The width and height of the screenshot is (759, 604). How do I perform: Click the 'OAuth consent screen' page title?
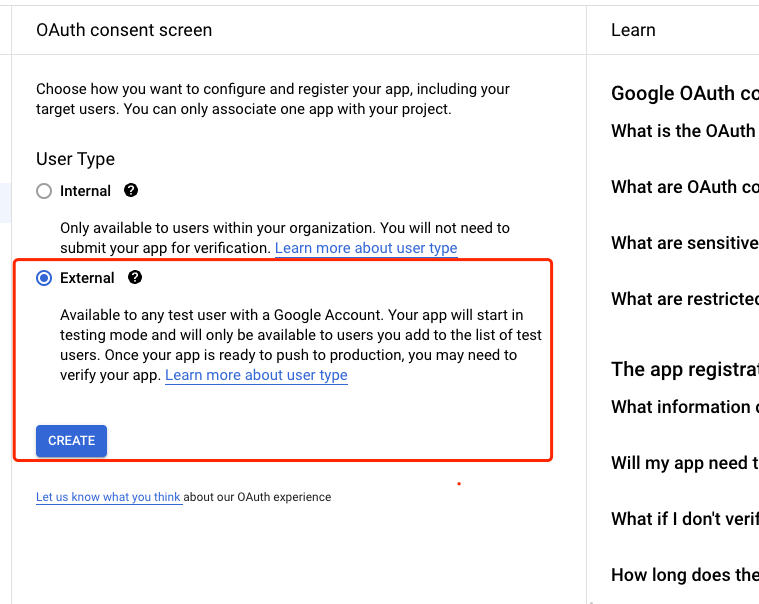[124, 30]
